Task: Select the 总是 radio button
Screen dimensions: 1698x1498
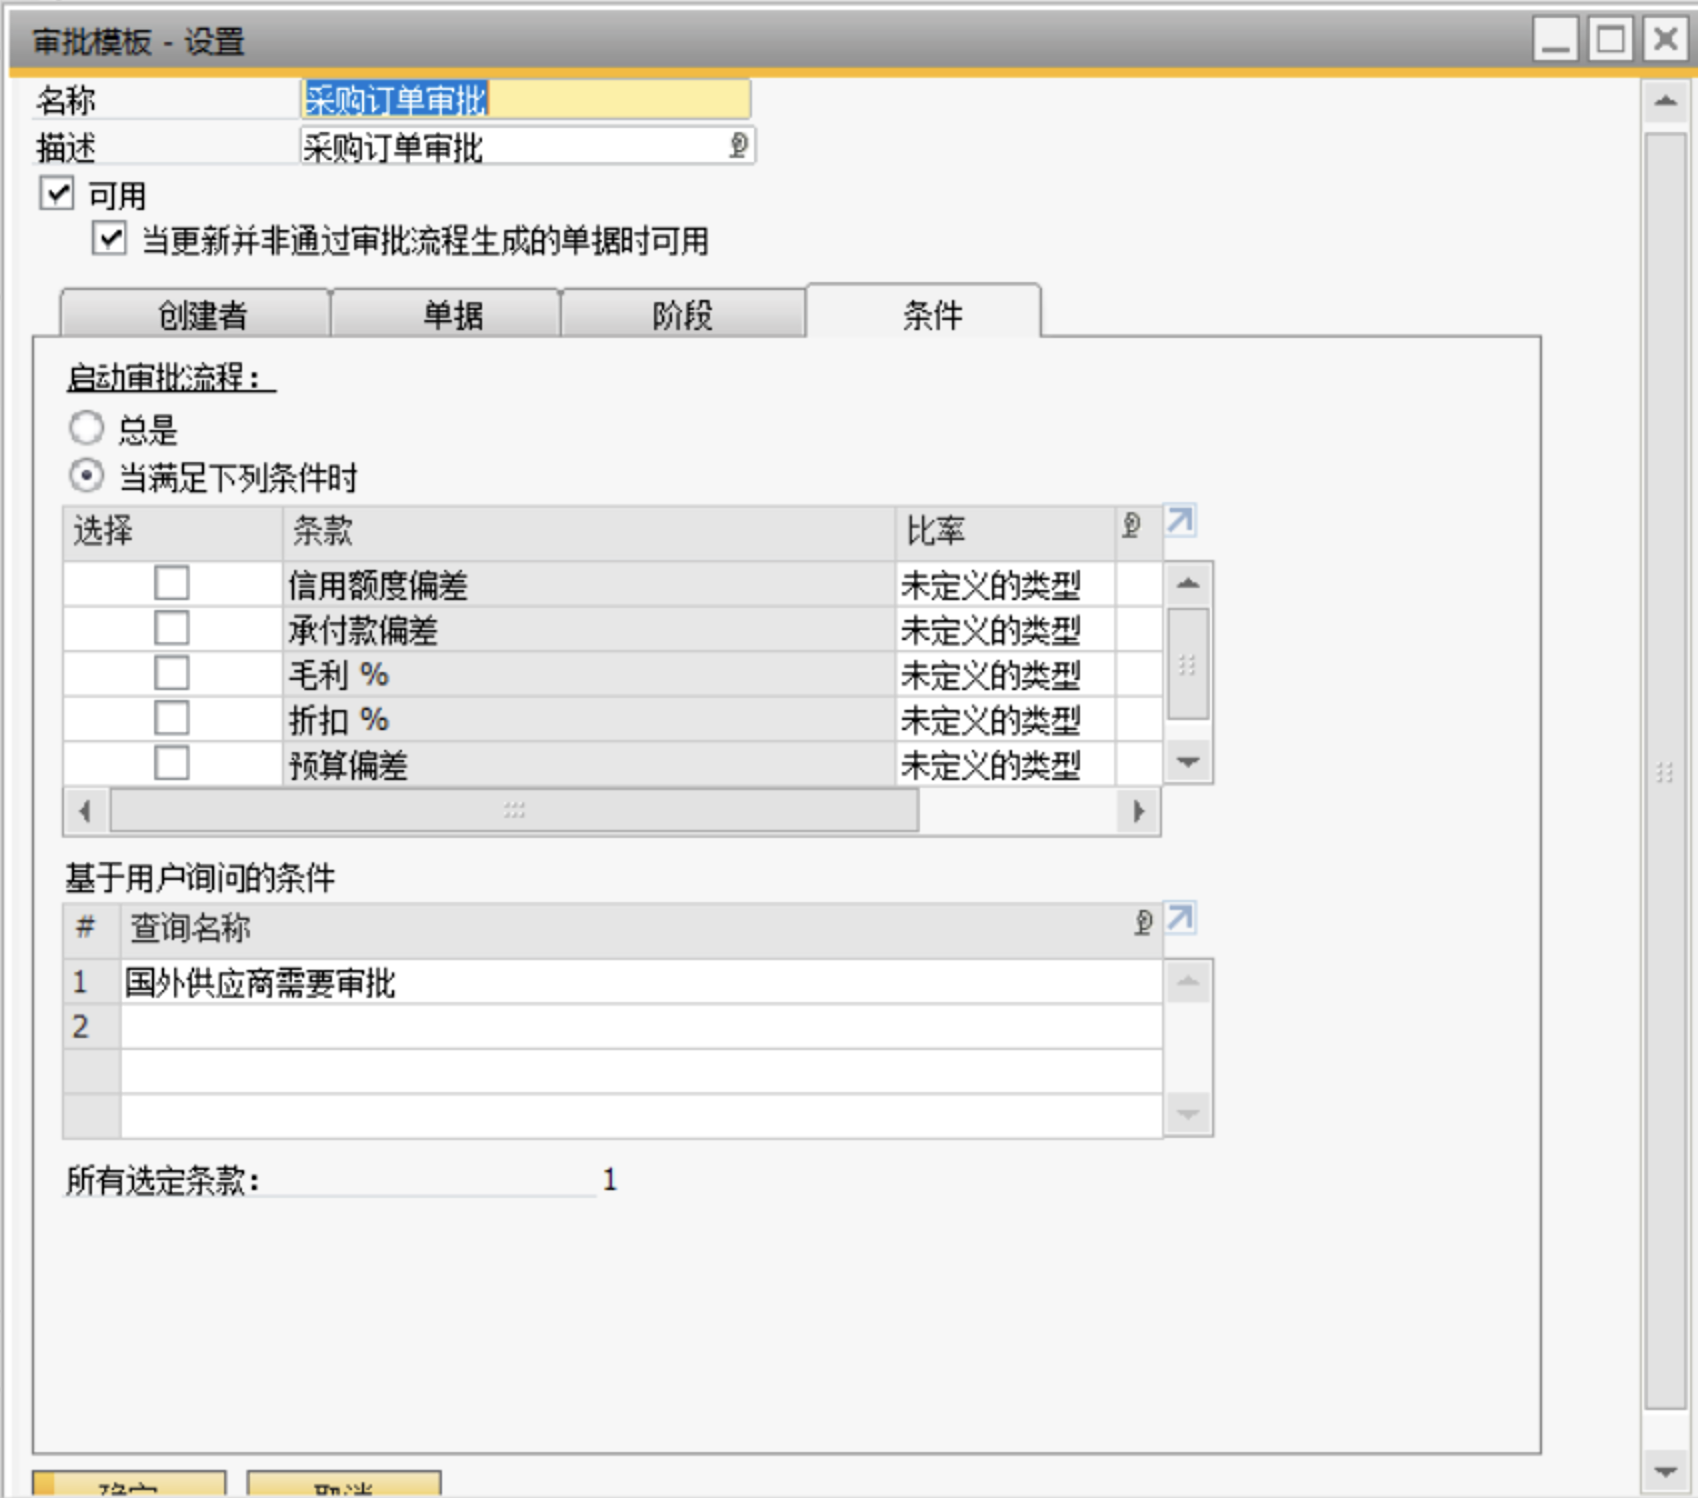Action: 86,428
